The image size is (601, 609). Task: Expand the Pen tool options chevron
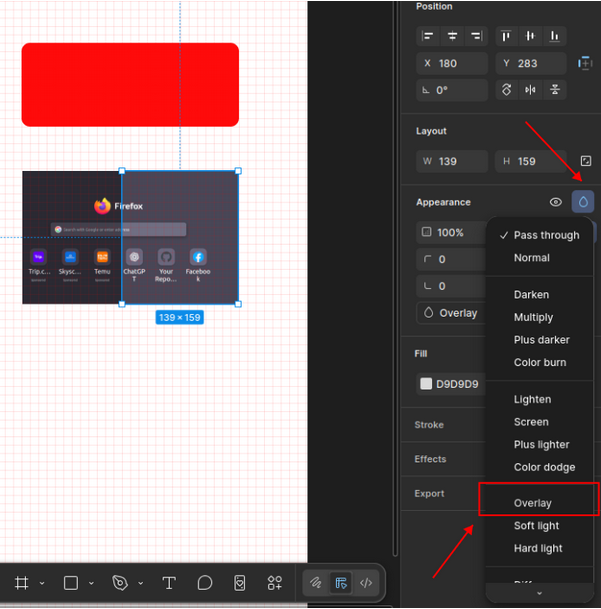[140, 583]
